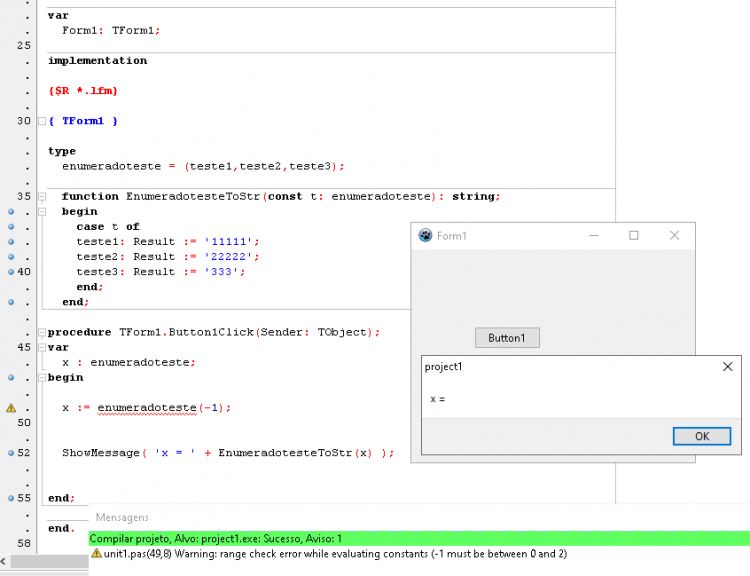Click line number 58 in the gutter
This screenshot has width=750, height=576.
(x=23, y=543)
